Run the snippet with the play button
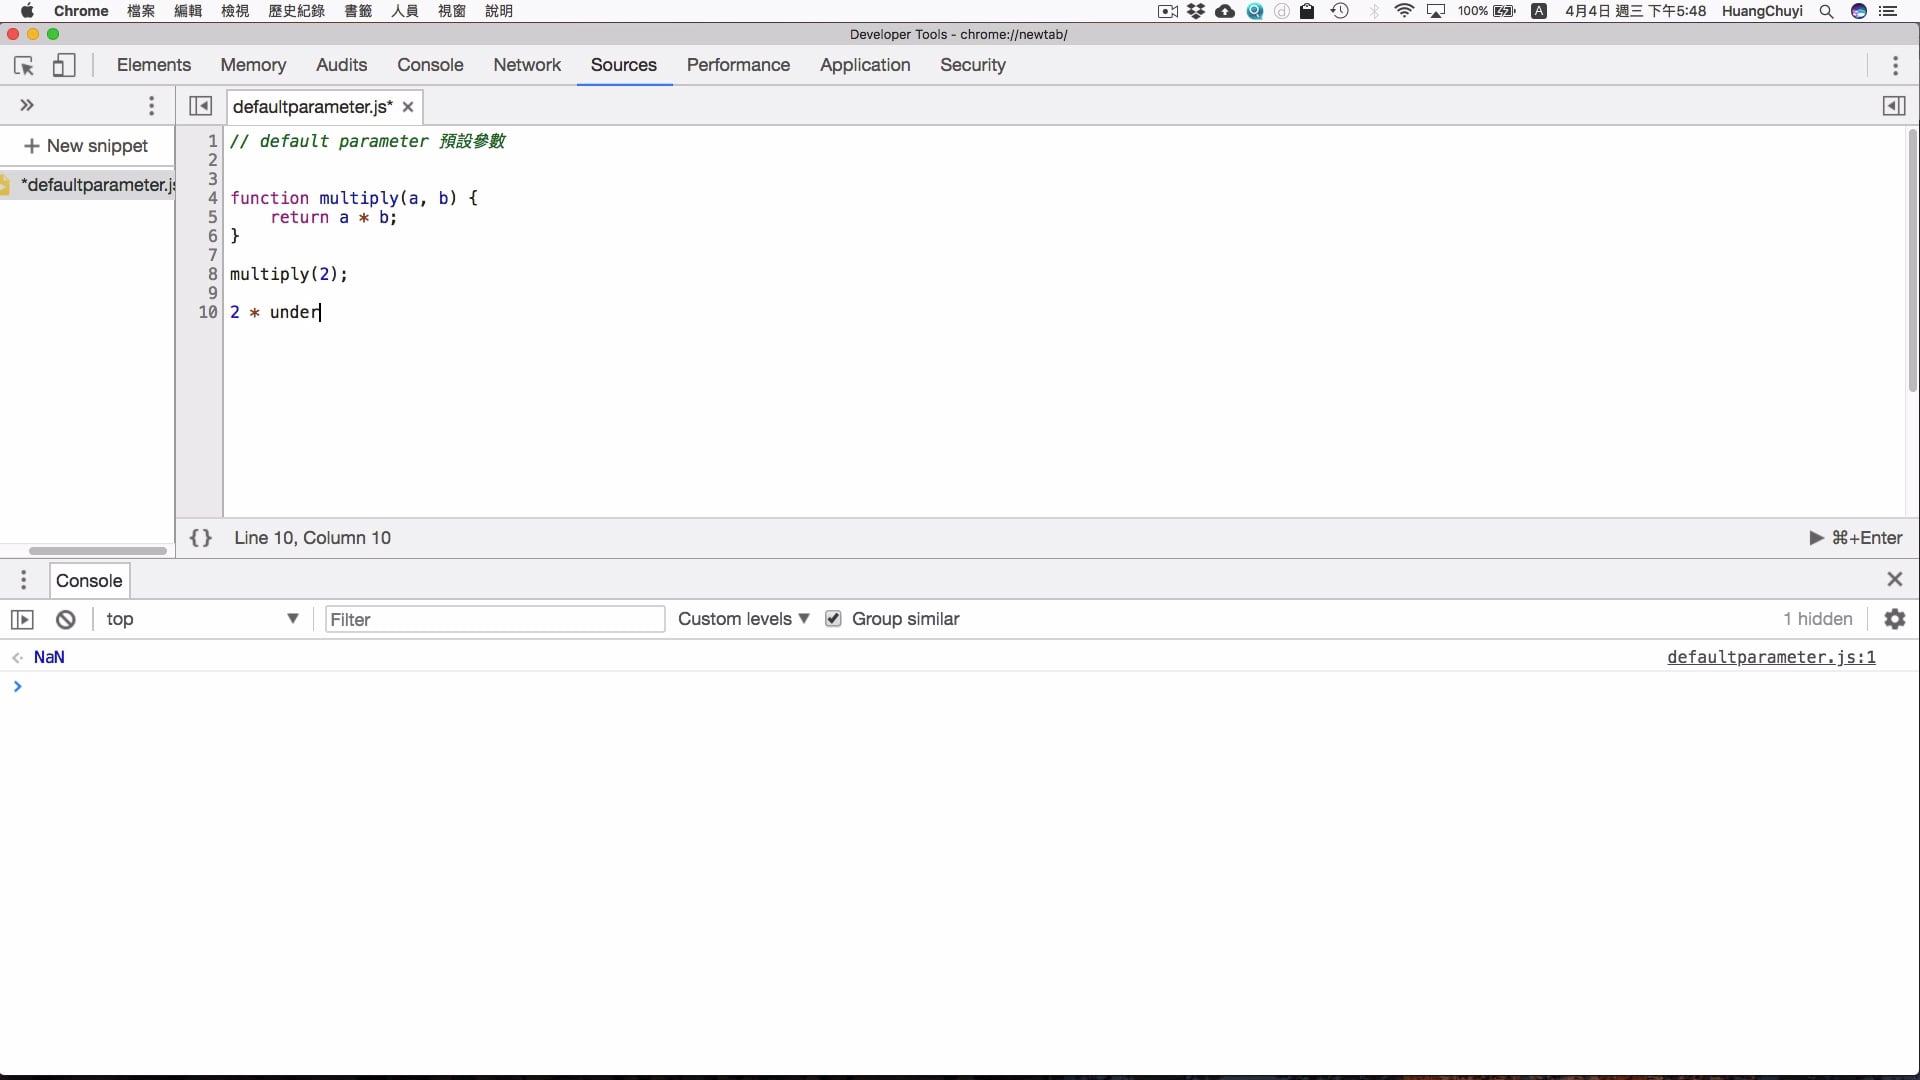 pos(1815,538)
